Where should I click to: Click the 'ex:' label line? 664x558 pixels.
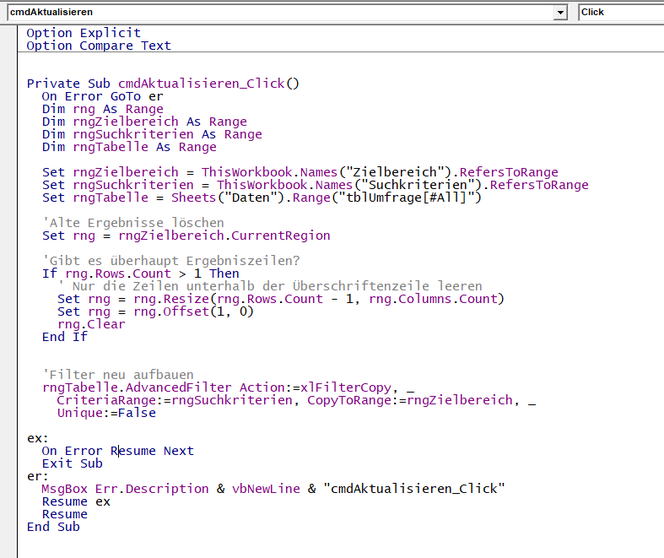click(38, 438)
